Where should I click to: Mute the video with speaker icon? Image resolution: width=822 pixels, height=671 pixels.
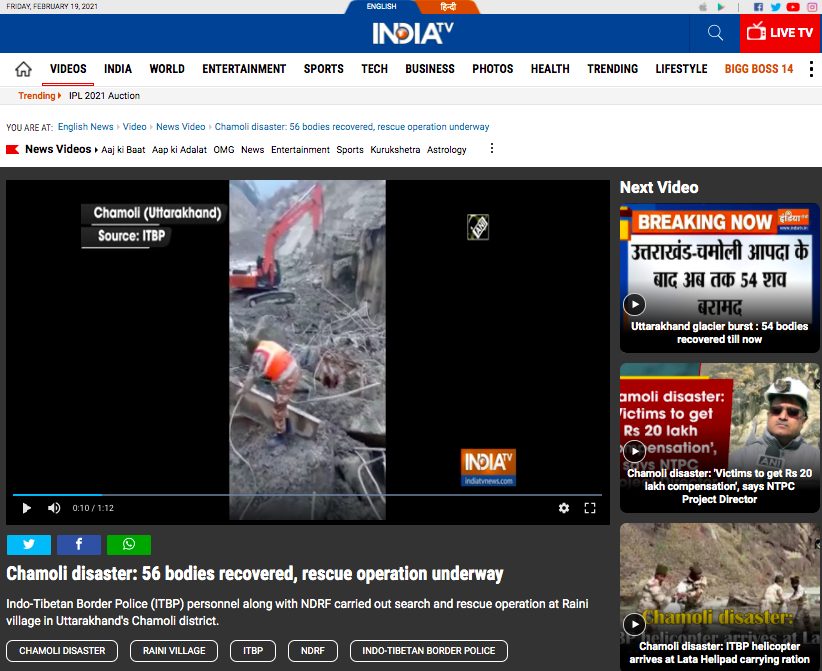coord(54,508)
